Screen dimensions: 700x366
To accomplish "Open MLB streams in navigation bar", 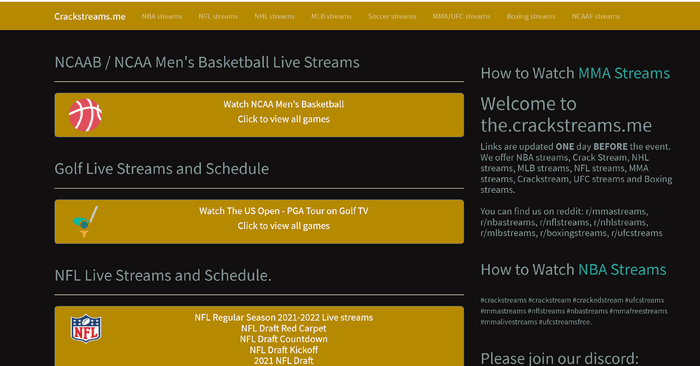I will 331,17.
